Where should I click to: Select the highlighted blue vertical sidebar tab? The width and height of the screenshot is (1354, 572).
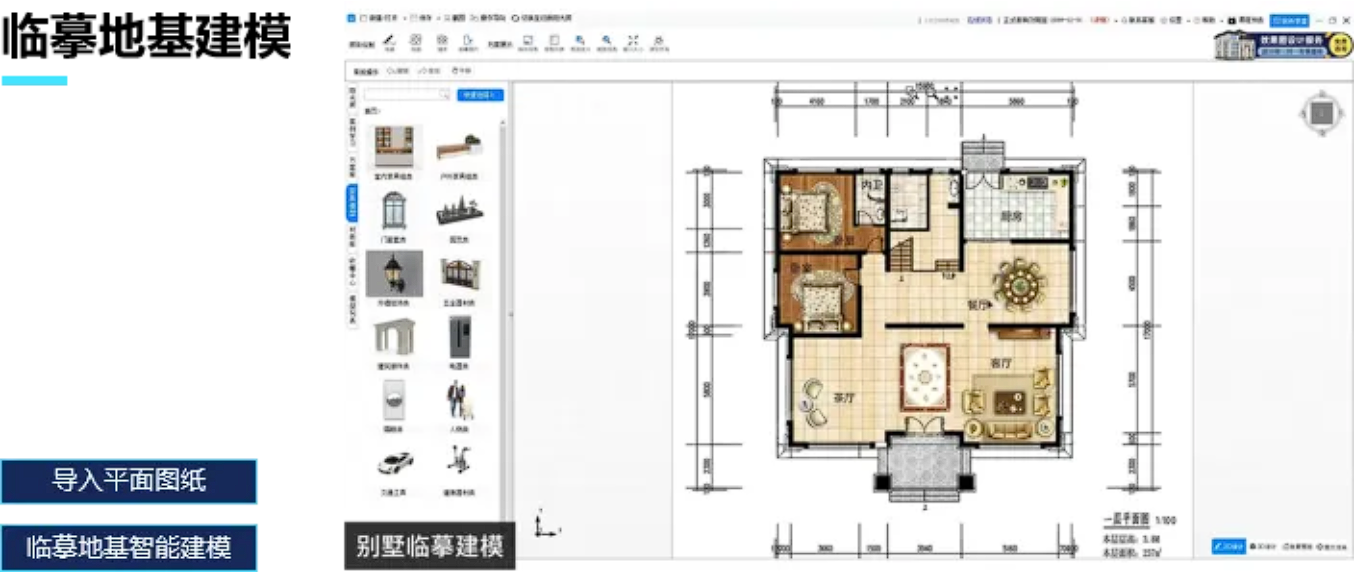[x=352, y=203]
